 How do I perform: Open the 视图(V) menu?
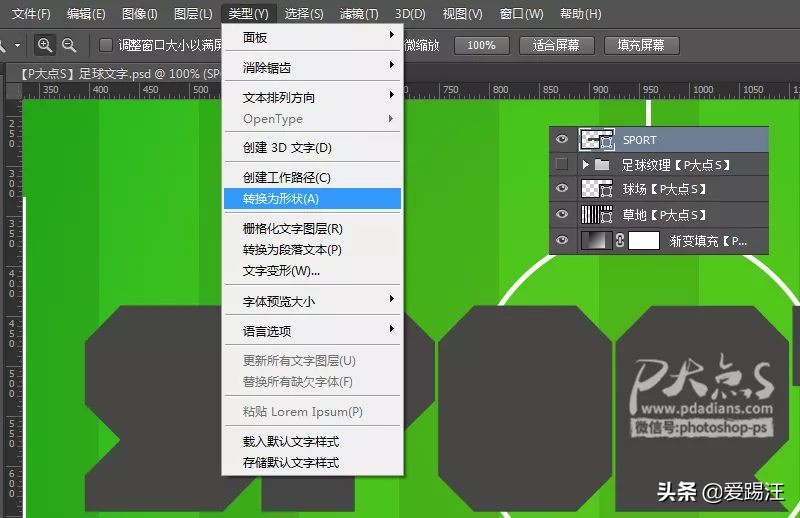pyautogui.click(x=462, y=14)
